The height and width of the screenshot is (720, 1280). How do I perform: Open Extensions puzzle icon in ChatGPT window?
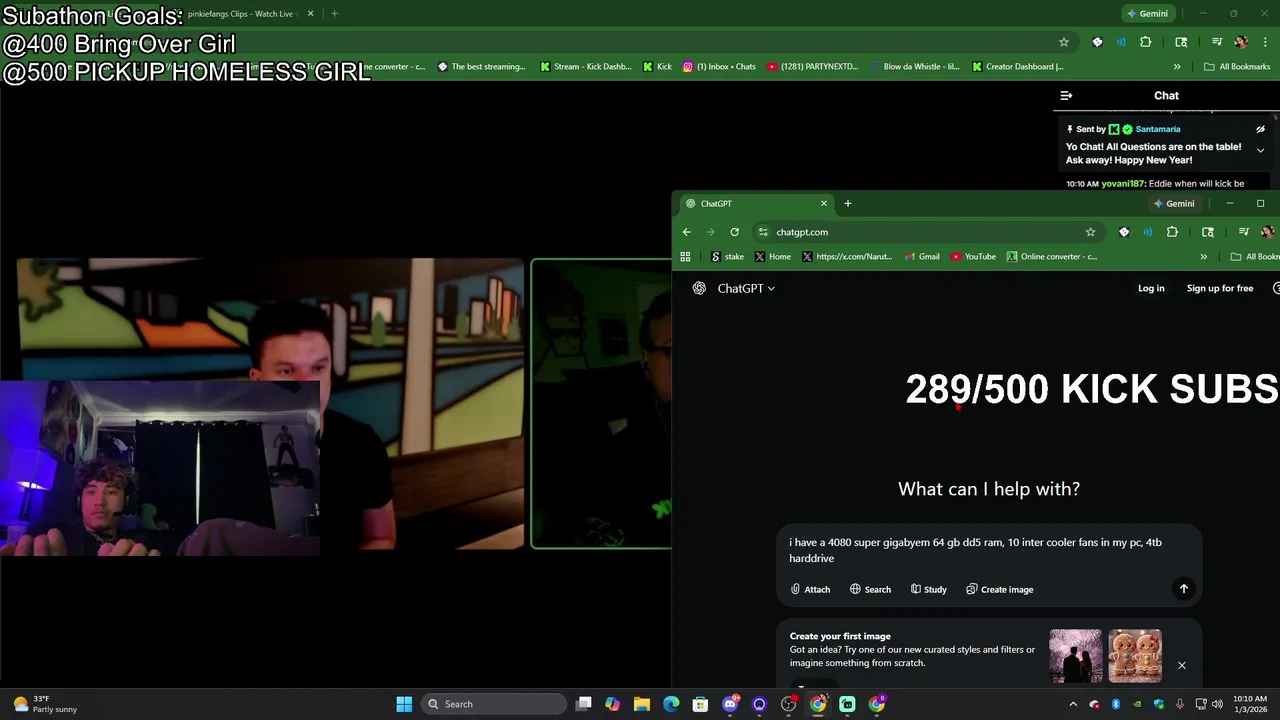1172,232
